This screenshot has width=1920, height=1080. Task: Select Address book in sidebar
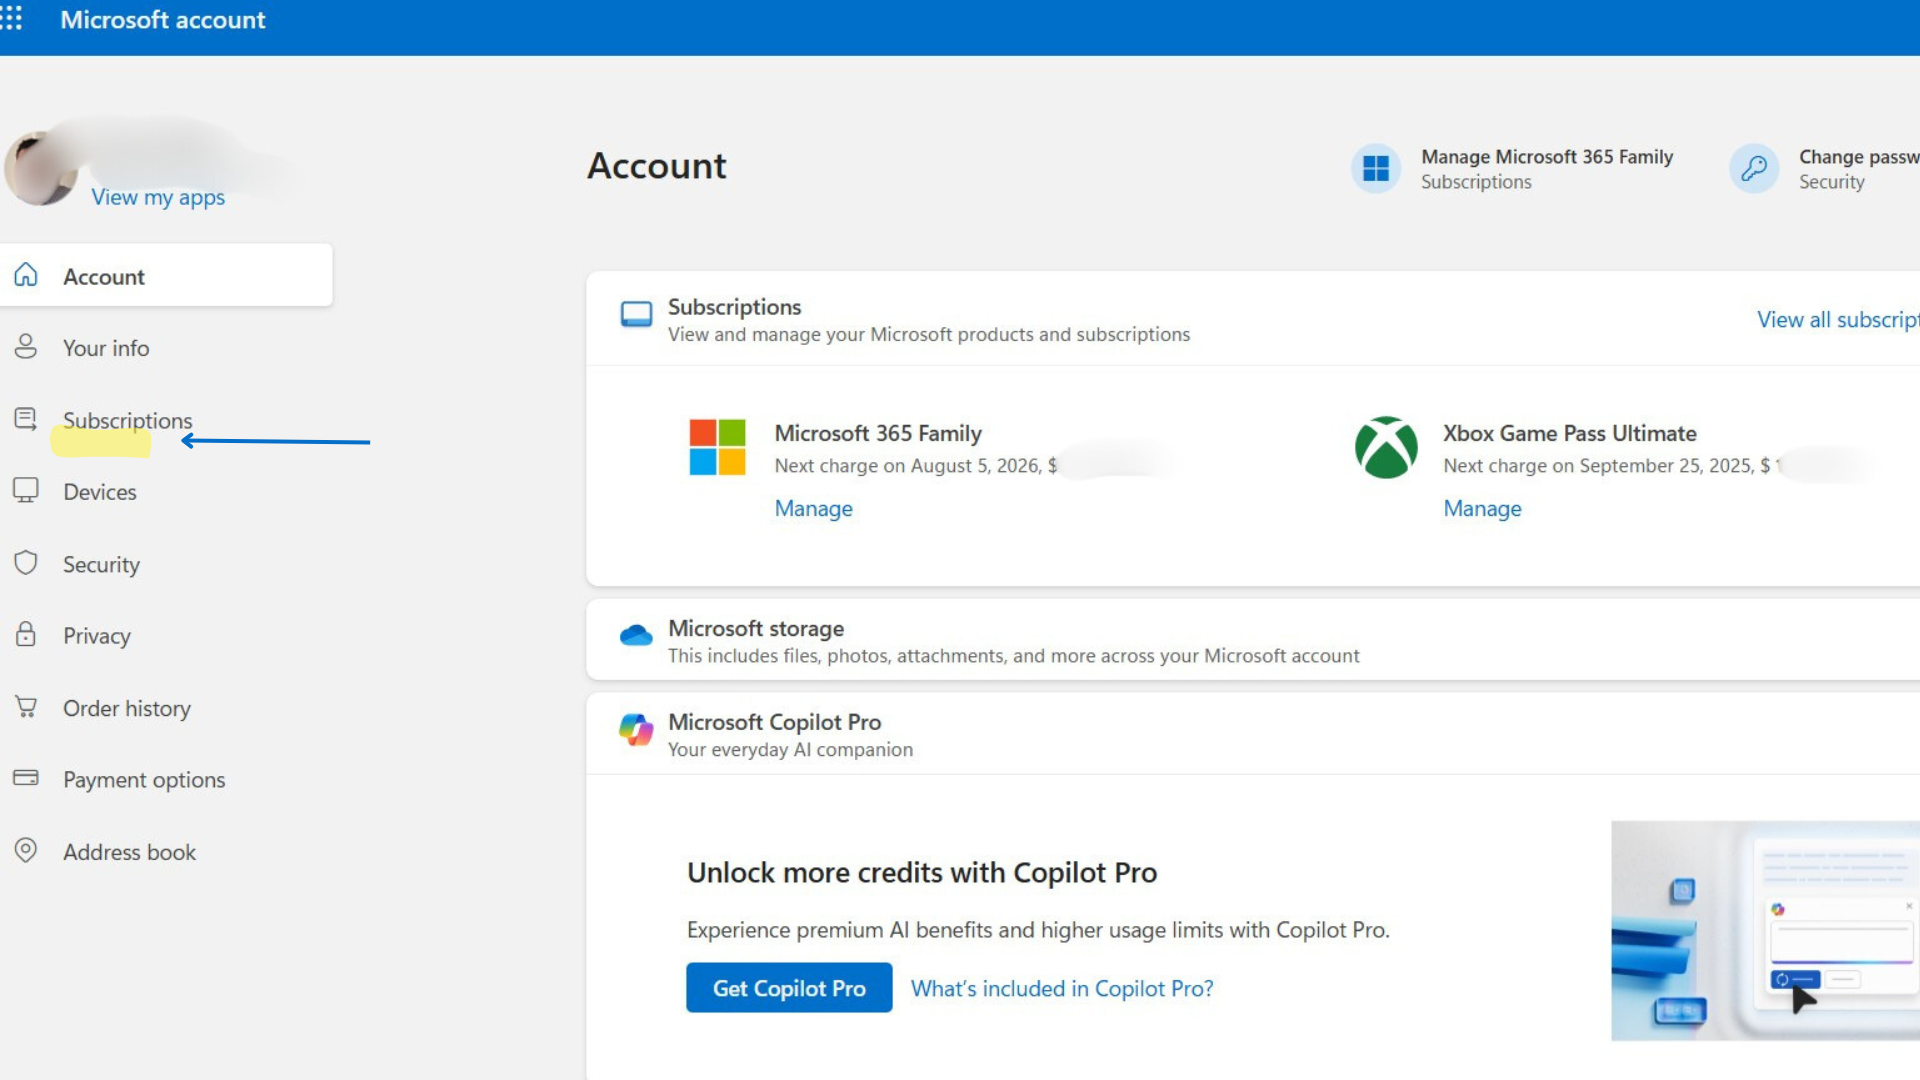point(129,852)
